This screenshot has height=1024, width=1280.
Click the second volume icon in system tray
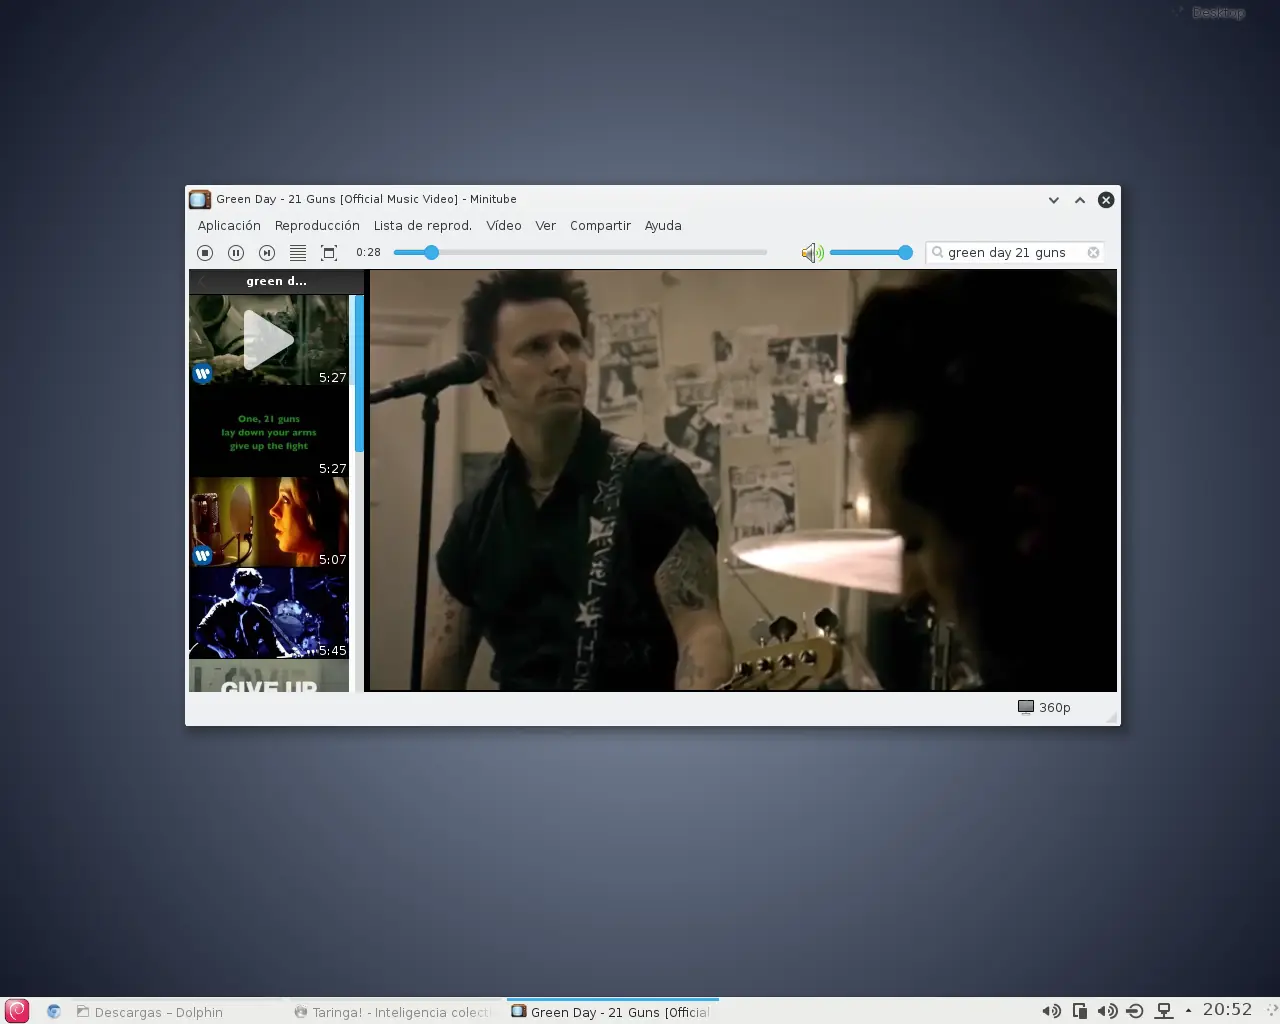tap(1107, 1011)
